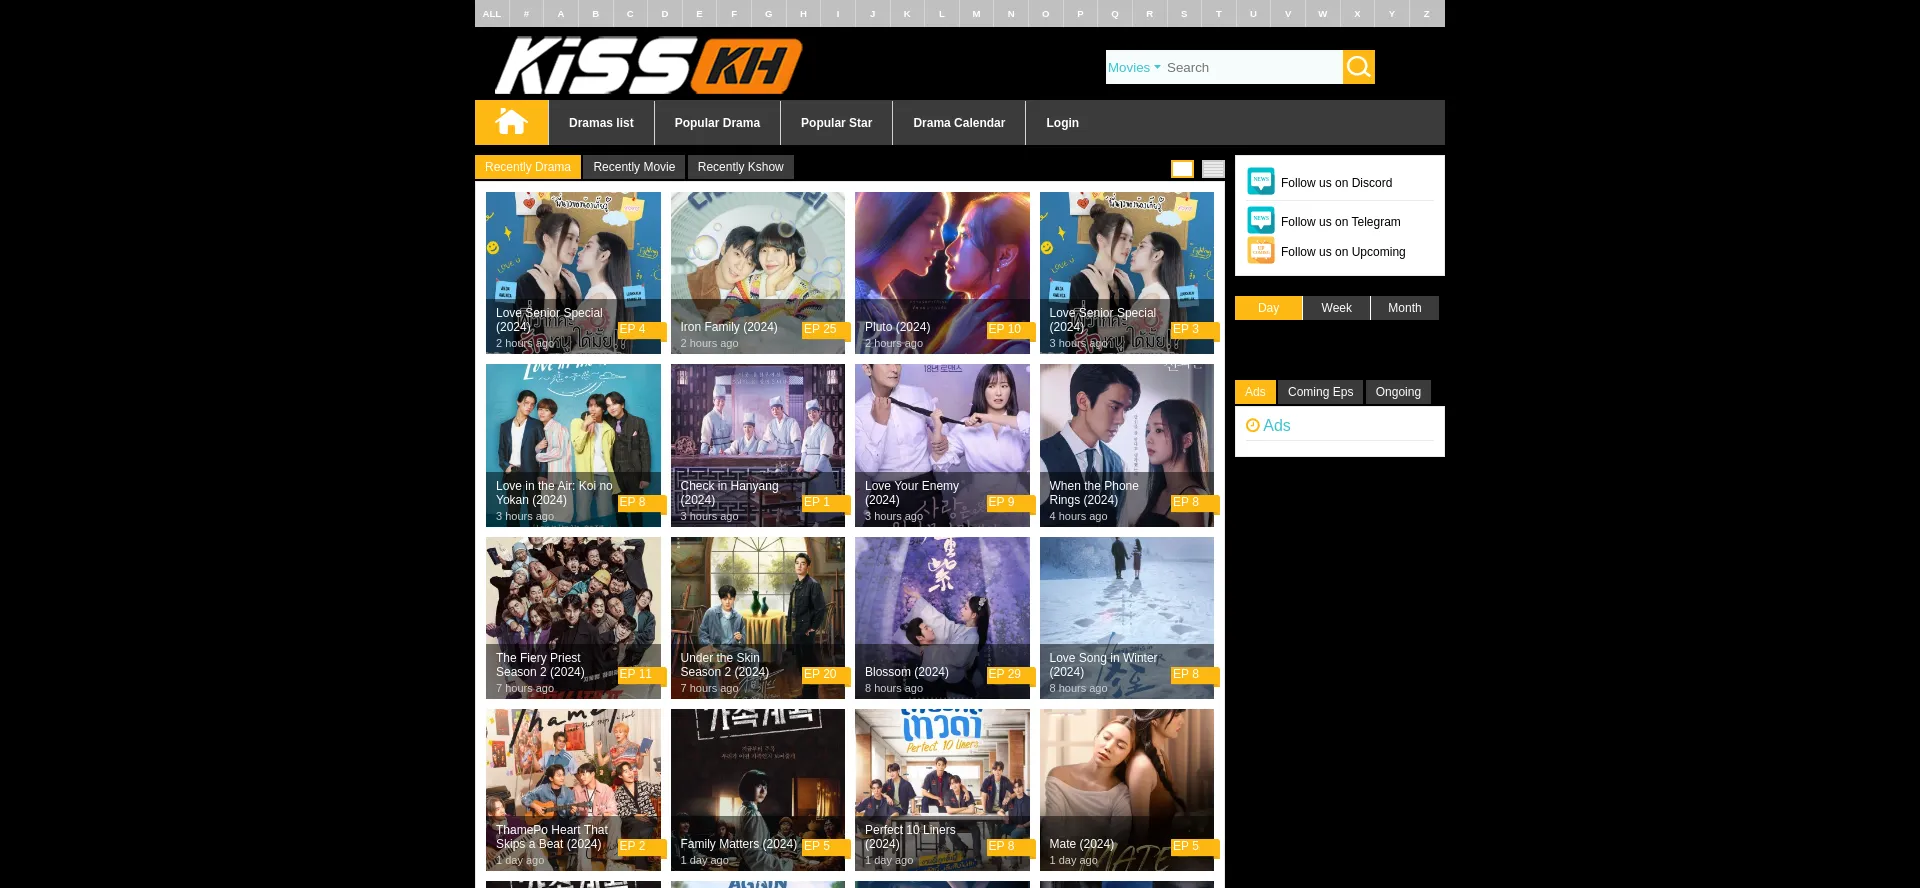This screenshot has height=888, width=1920.
Task: Click the Telegram news icon
Action: coord(1260,221)
